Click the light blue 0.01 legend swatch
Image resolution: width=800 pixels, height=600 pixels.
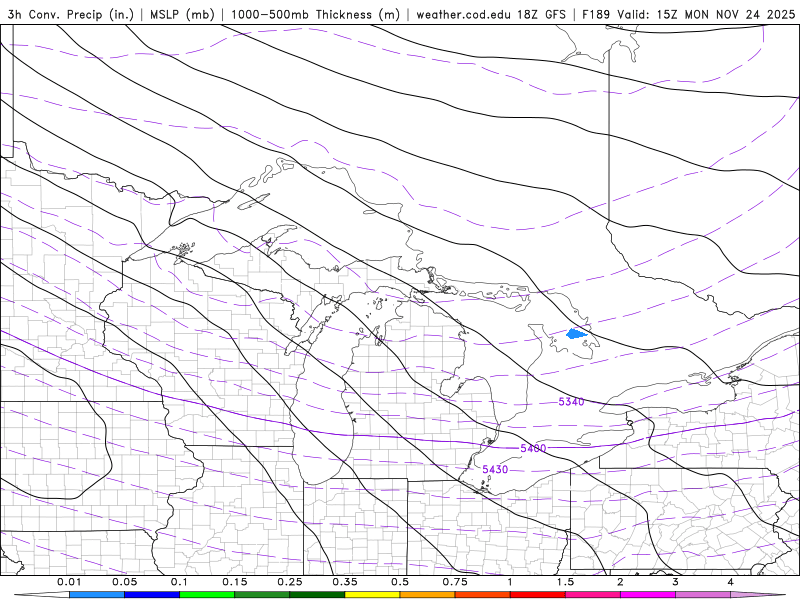96,595
